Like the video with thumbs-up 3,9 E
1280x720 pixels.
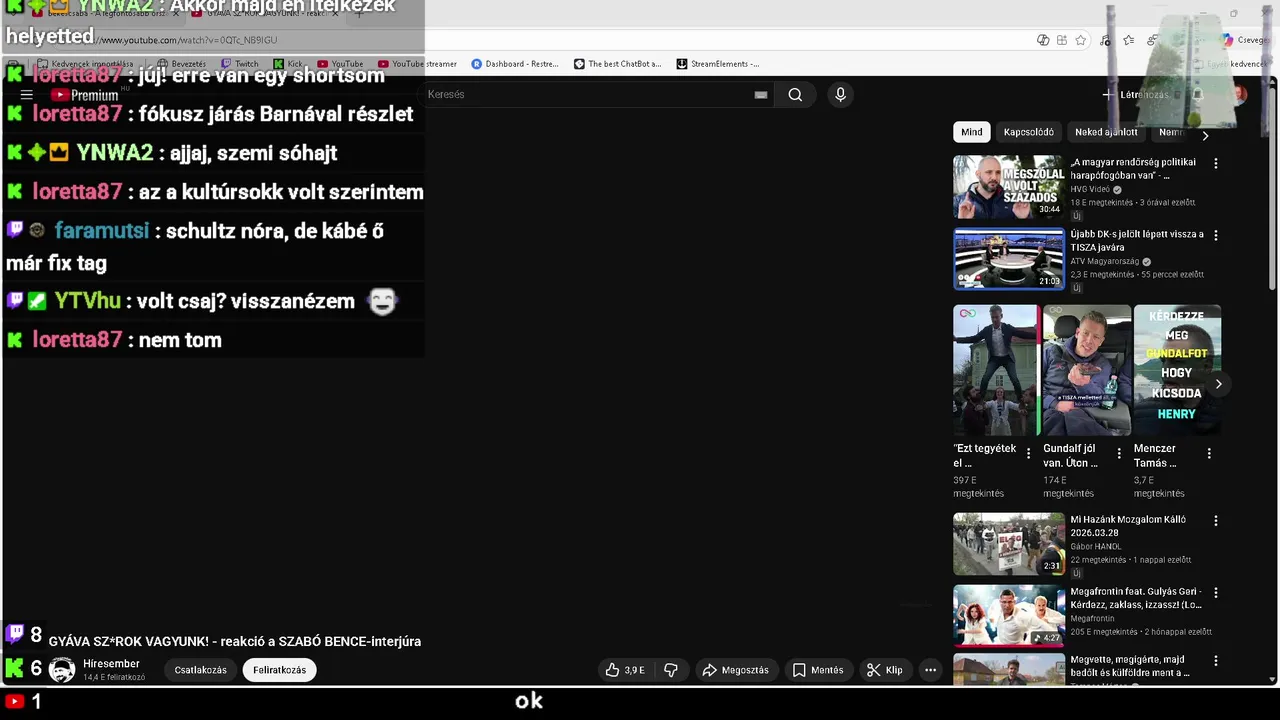tap(625, 670)
